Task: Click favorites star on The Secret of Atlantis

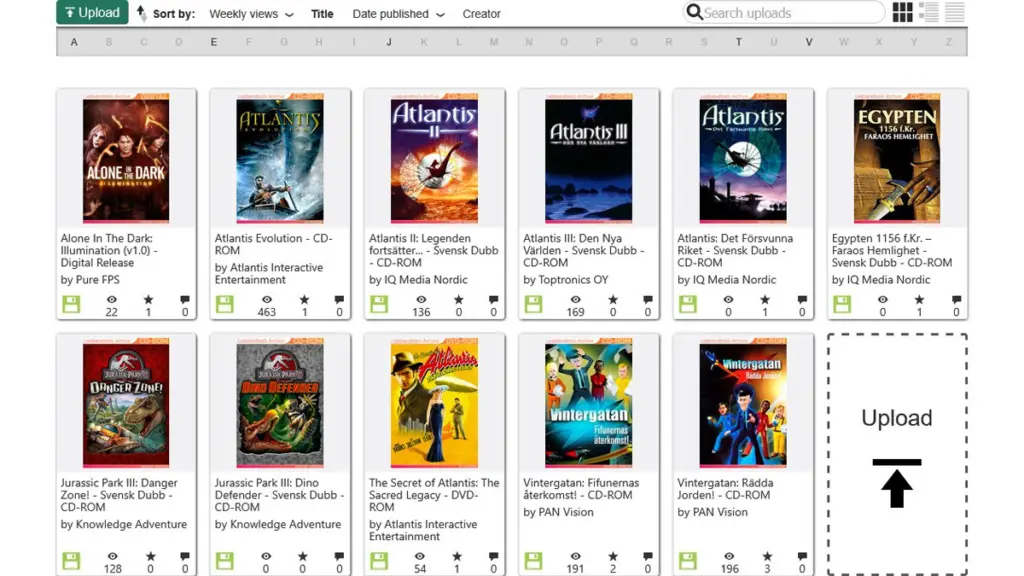Action: (456, 556)
